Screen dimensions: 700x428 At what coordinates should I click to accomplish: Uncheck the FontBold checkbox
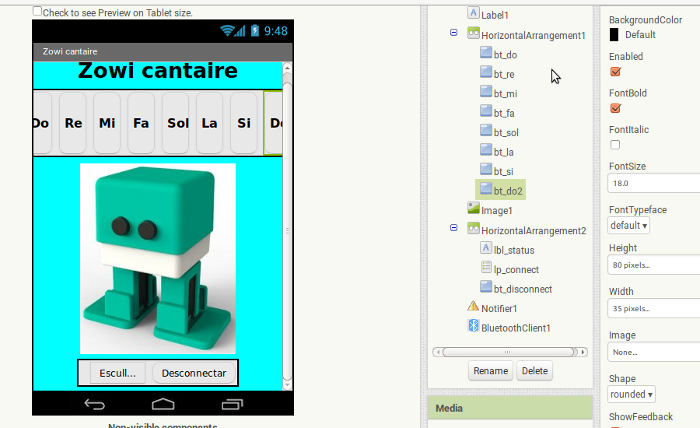pyautogui.click(x=615, y=108)
